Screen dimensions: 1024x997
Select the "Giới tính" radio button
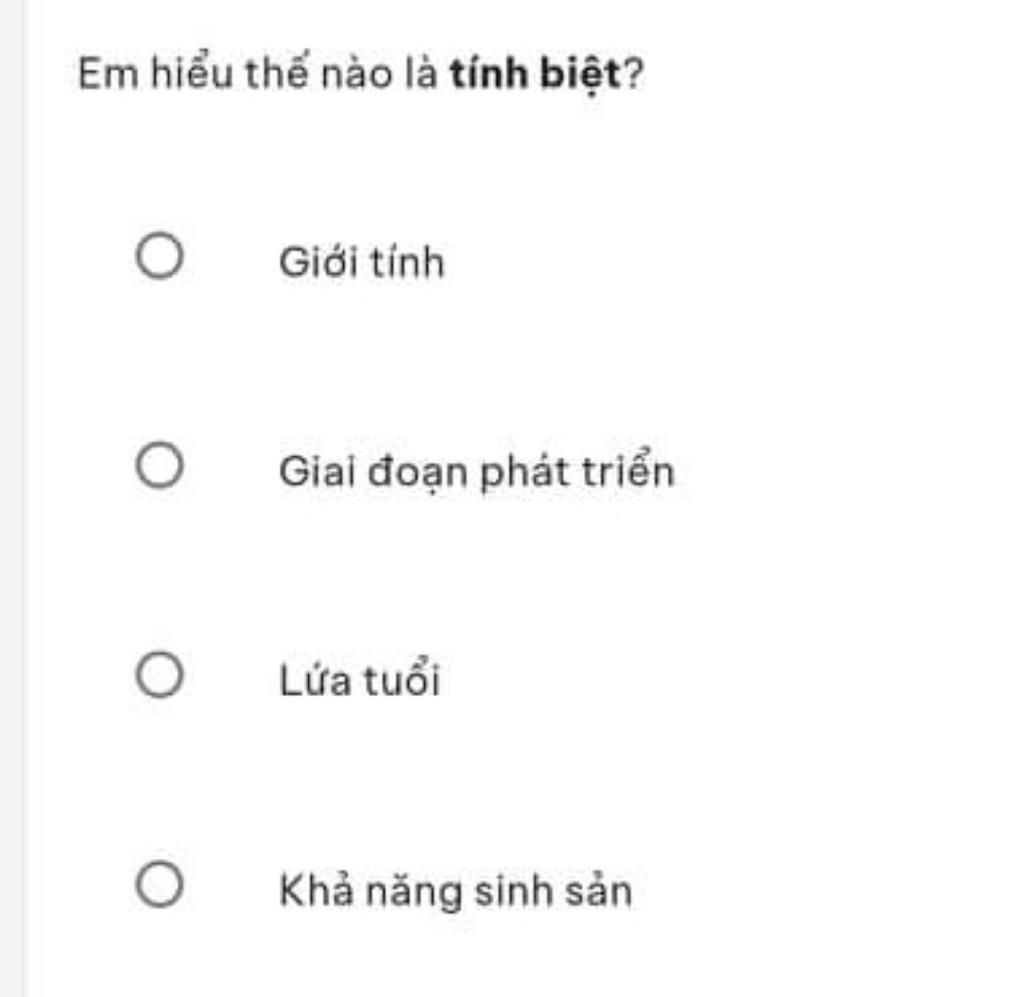tap(159, 255)
